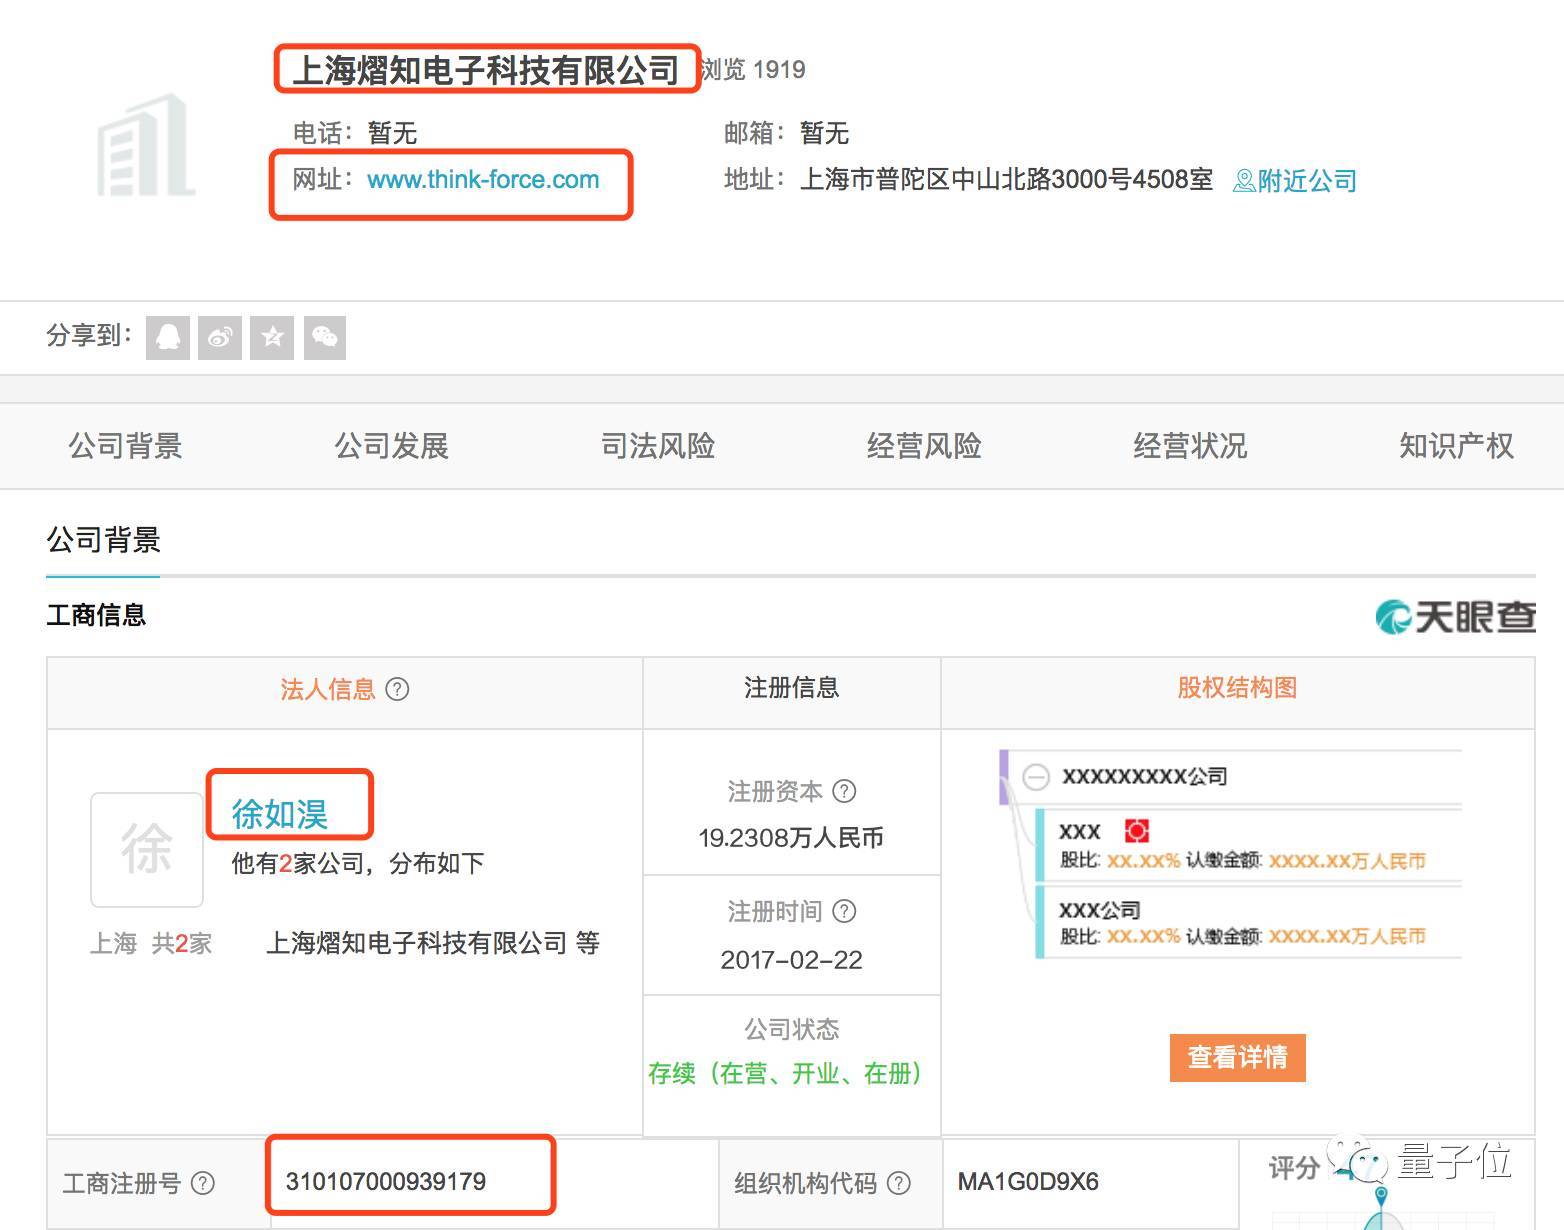The image size is (1564, 1230).
Task: Open the www.think-force.com website link
Action: 483,180
